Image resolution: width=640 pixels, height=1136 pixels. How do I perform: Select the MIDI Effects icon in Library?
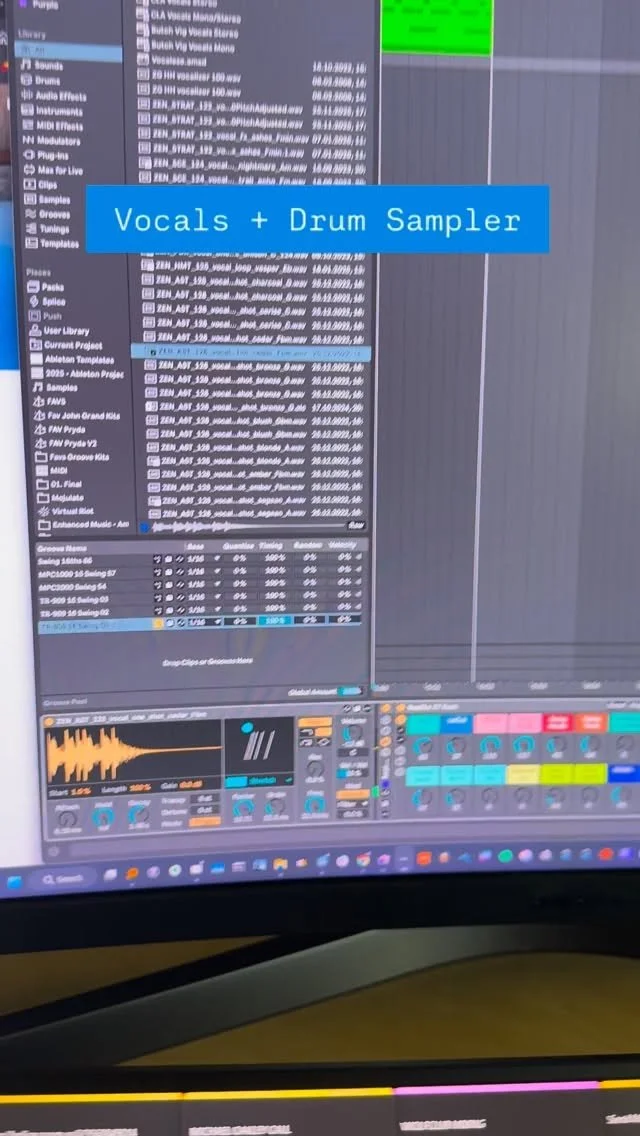pos(28,125)
